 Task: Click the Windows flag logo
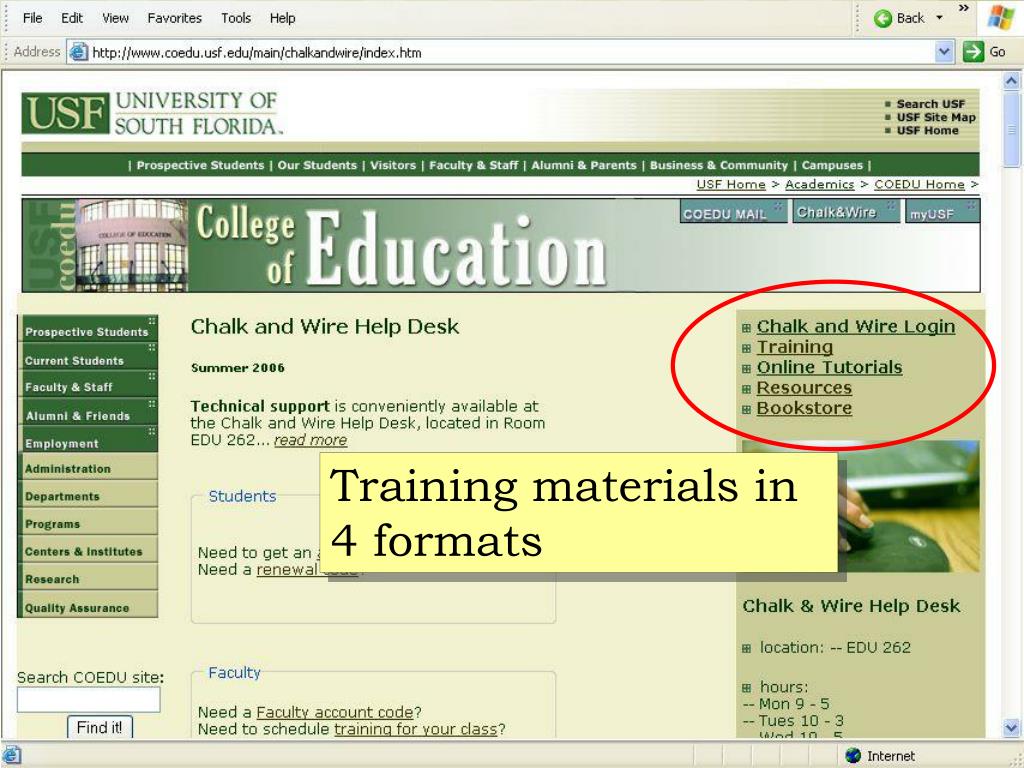coord(1001,18)
